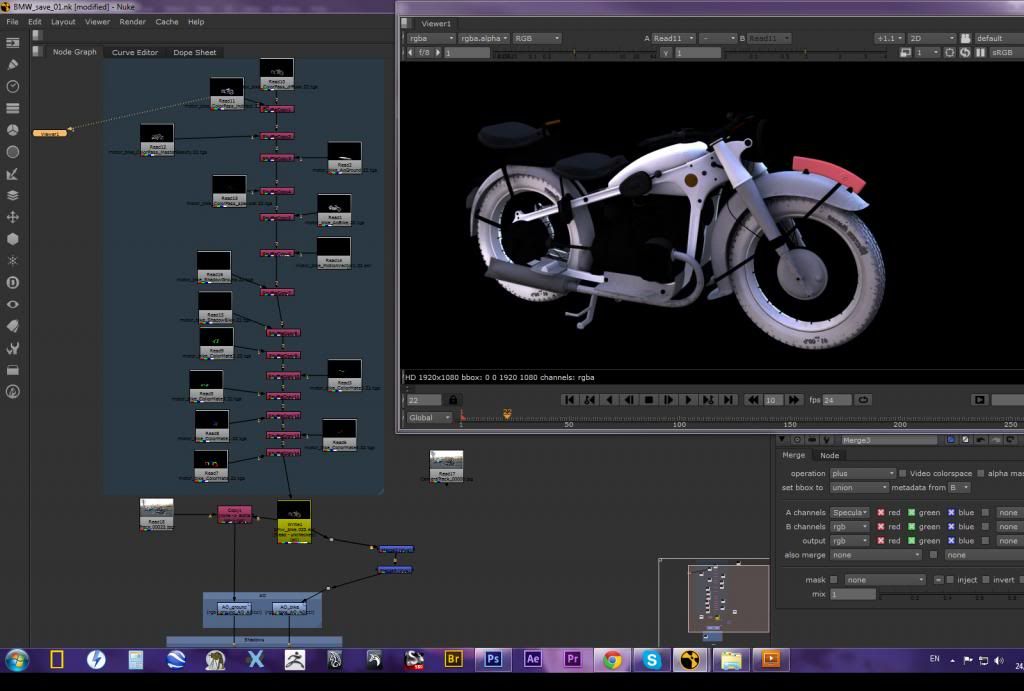The width and height of the screenshot is (1024, 691).
Task: Open the mask channel none dropdown
Action: (885, 579)
